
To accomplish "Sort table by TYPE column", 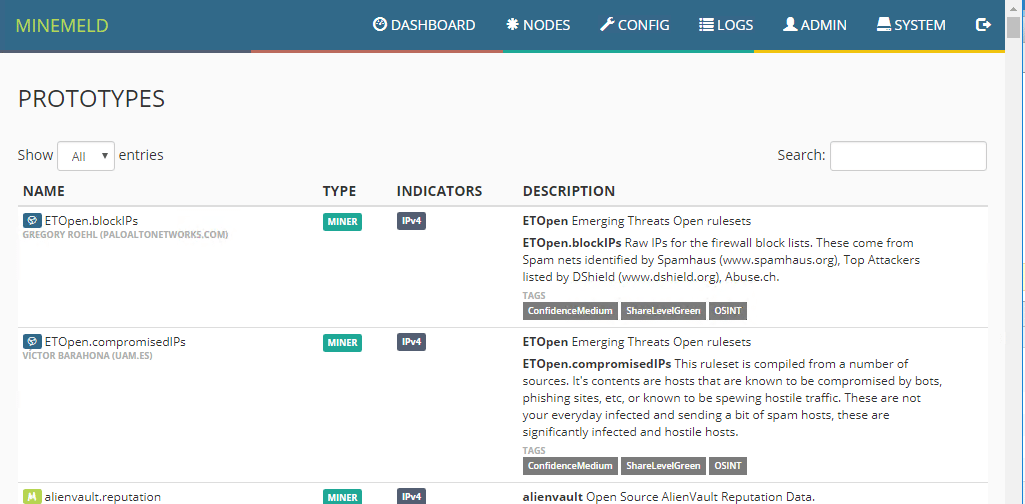I will click(x=339, y=191).
